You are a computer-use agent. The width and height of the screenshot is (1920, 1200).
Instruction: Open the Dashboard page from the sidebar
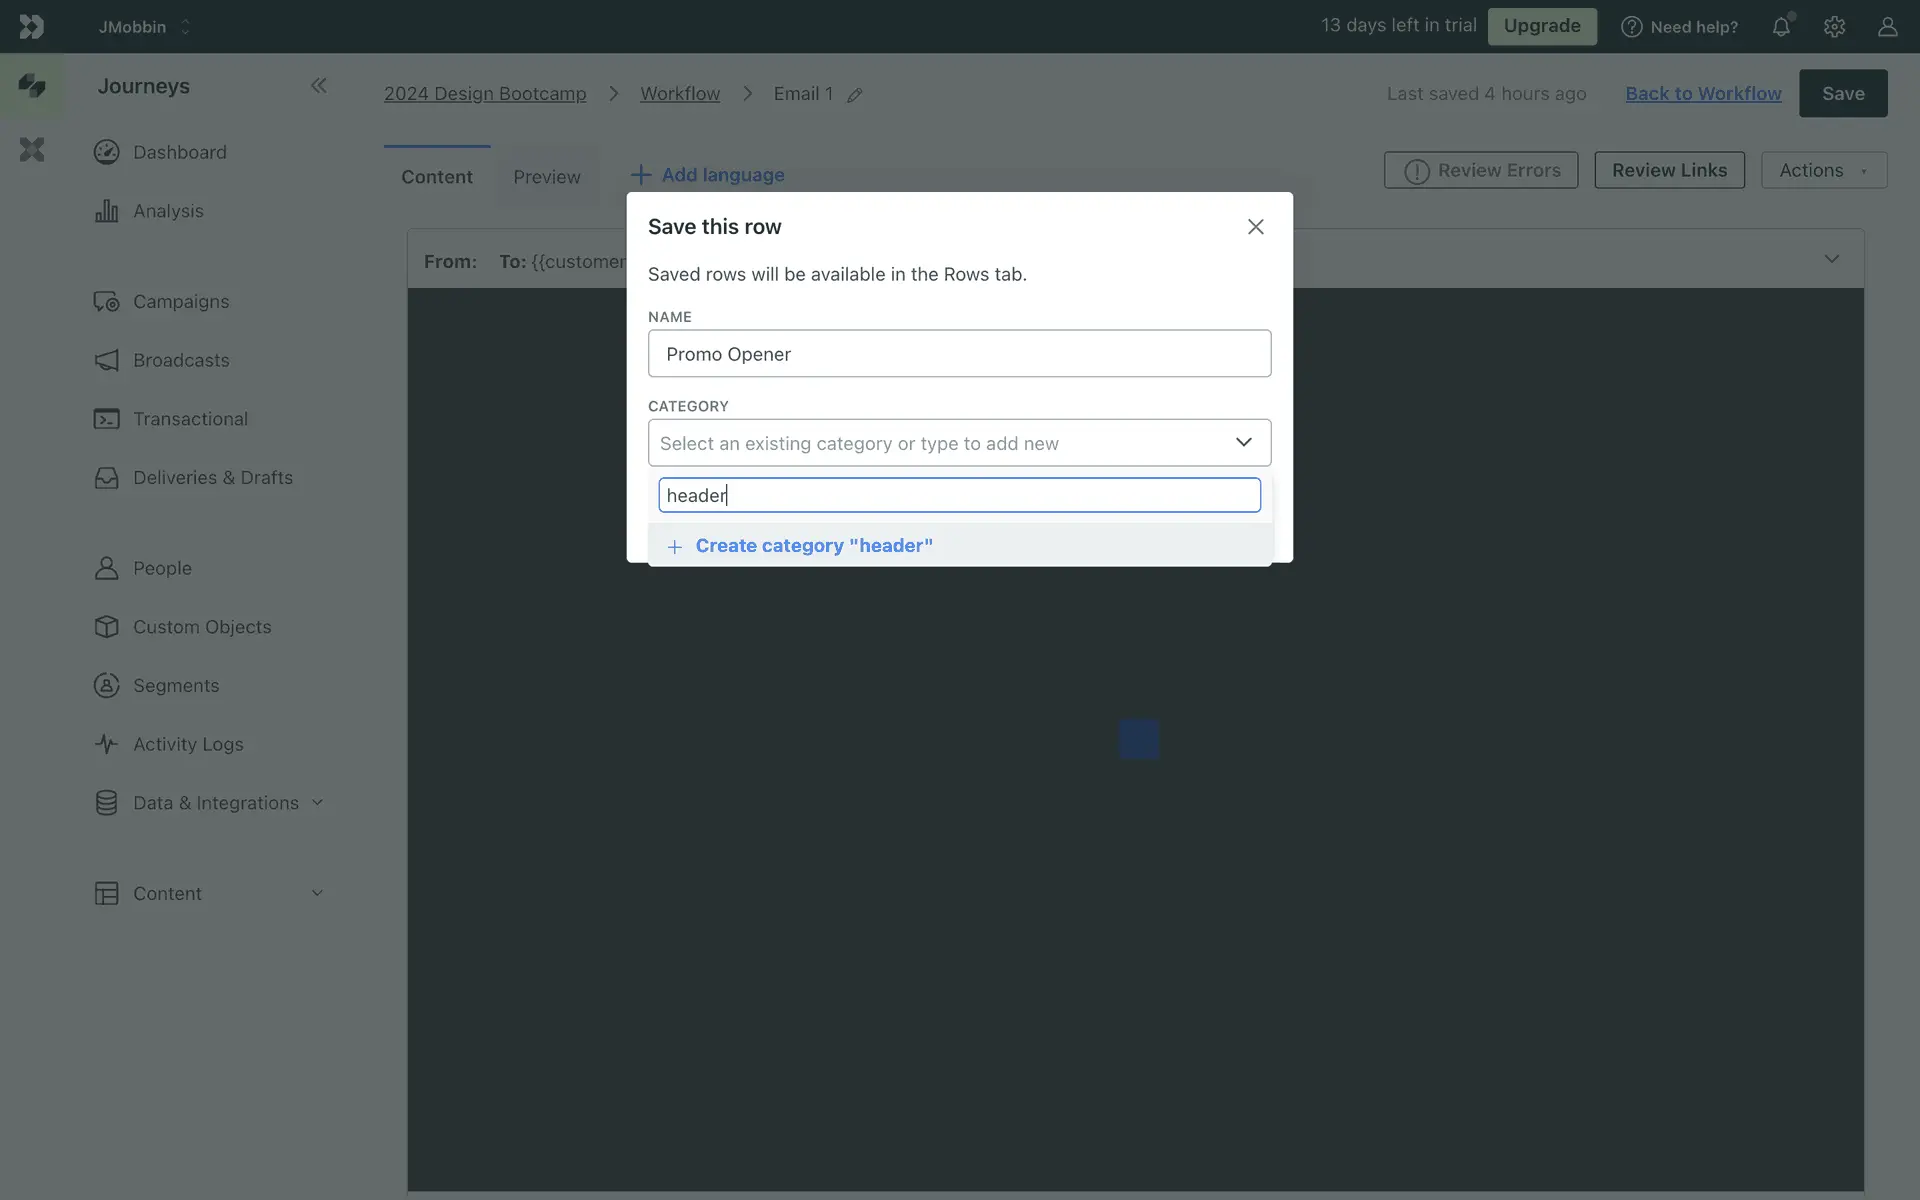[x=179, y=152]
